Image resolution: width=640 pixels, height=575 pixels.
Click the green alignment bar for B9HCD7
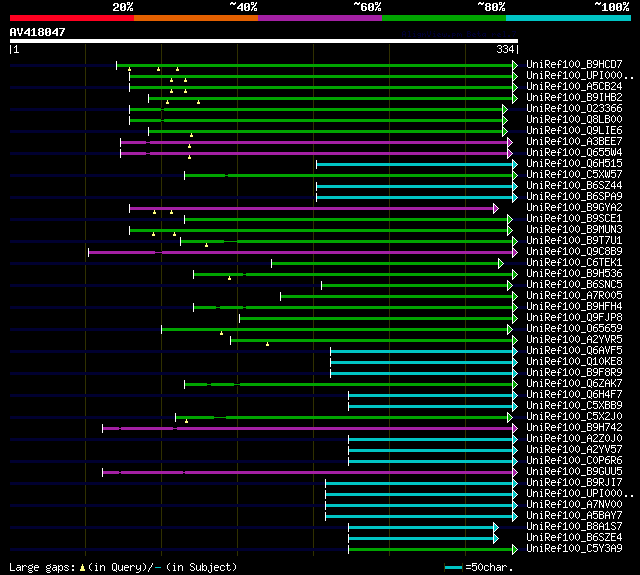coord(315,65)
